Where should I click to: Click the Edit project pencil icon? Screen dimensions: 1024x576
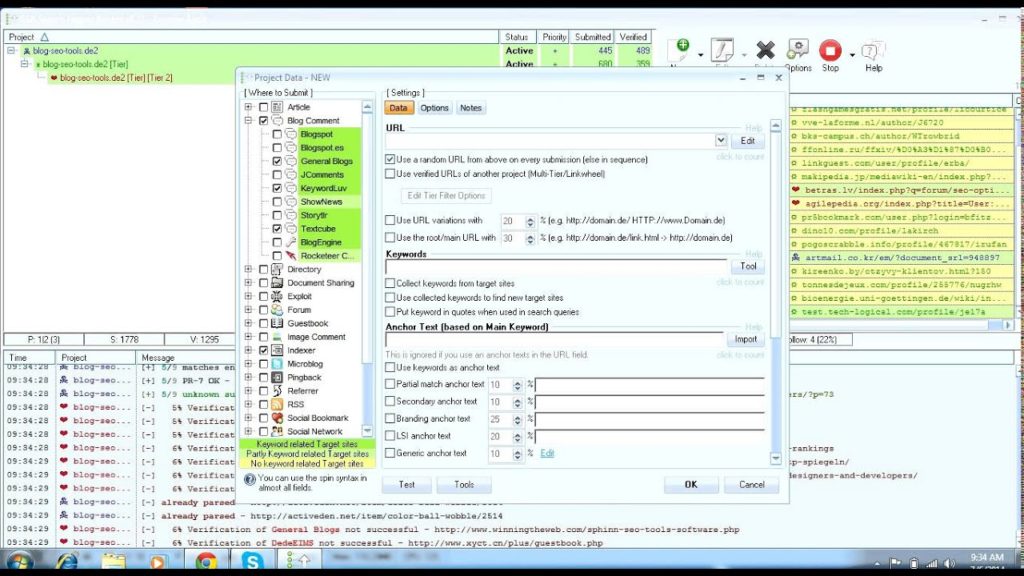pos(722,50)
